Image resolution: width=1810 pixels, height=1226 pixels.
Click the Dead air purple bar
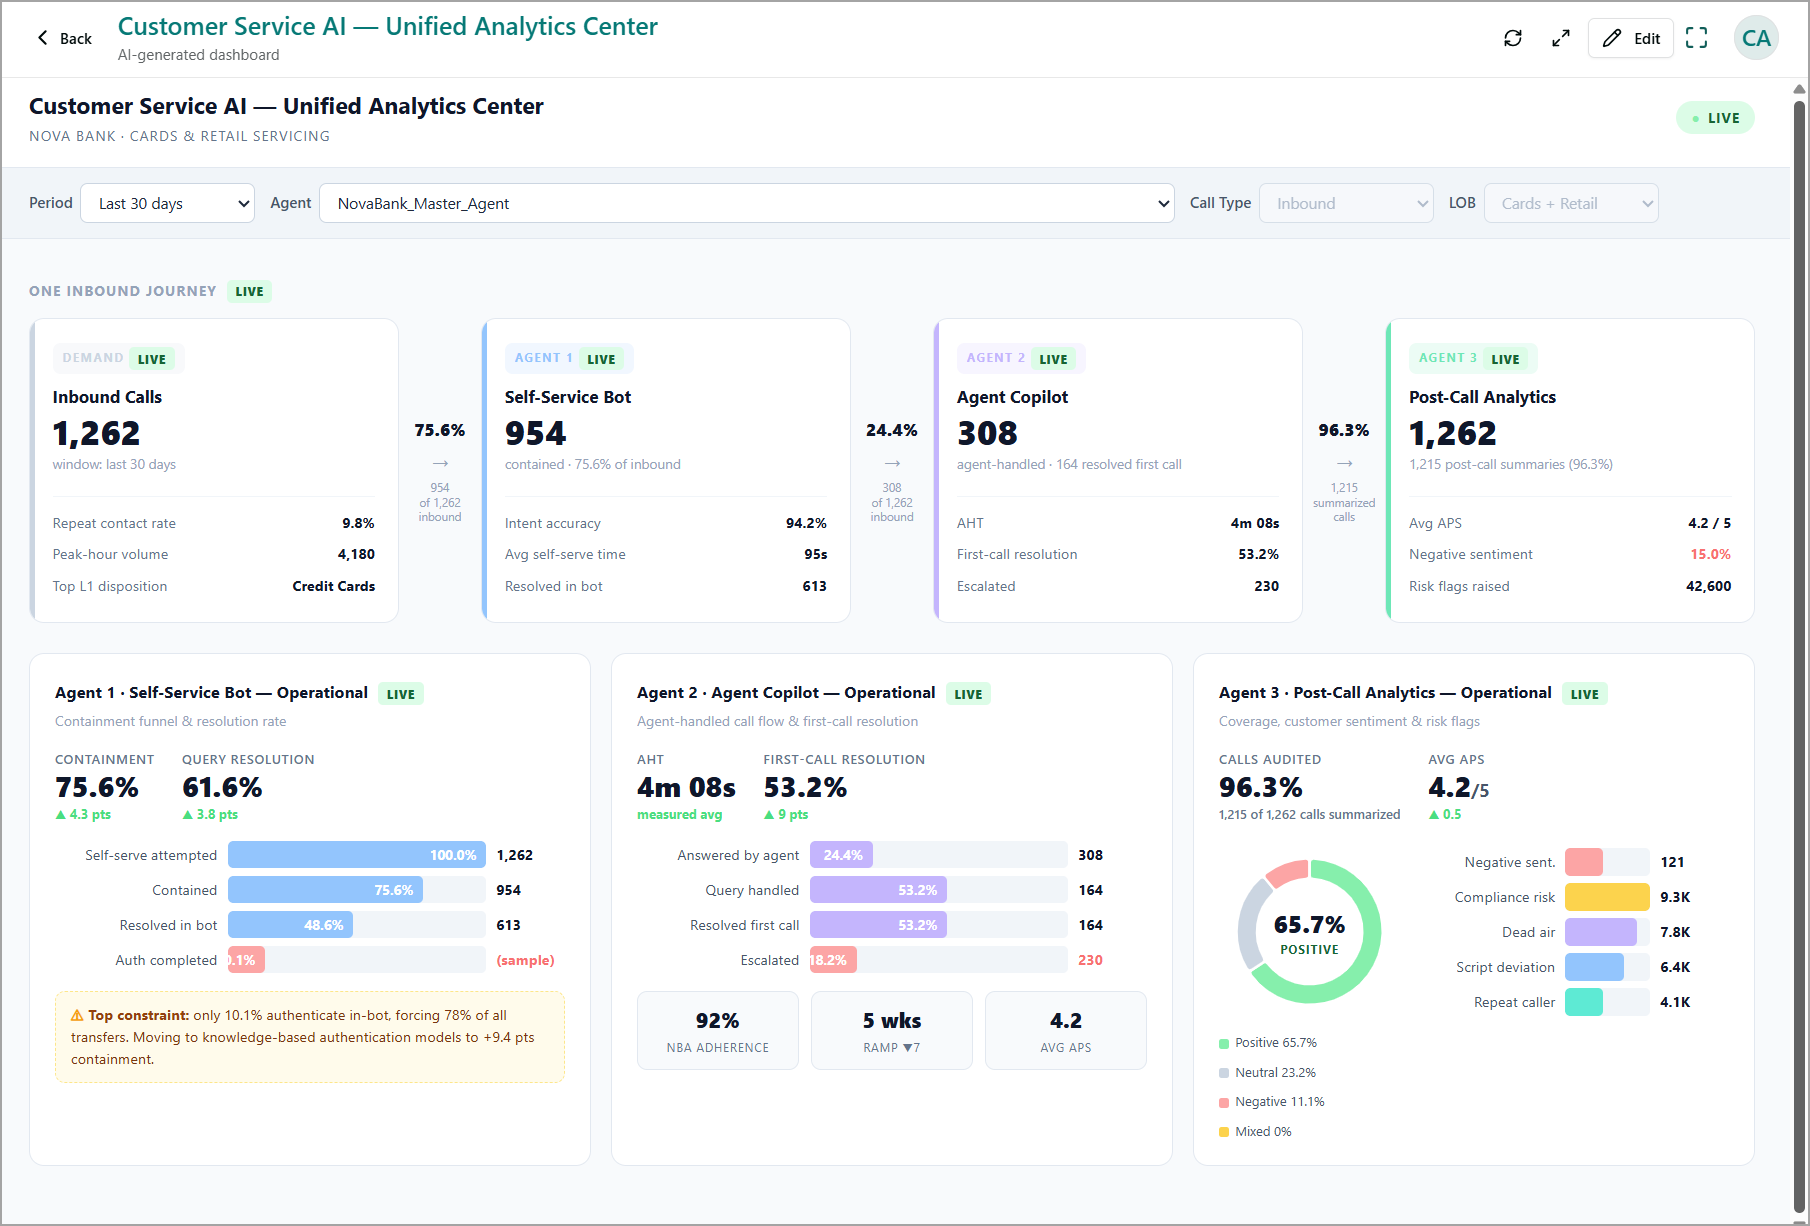1600,932
